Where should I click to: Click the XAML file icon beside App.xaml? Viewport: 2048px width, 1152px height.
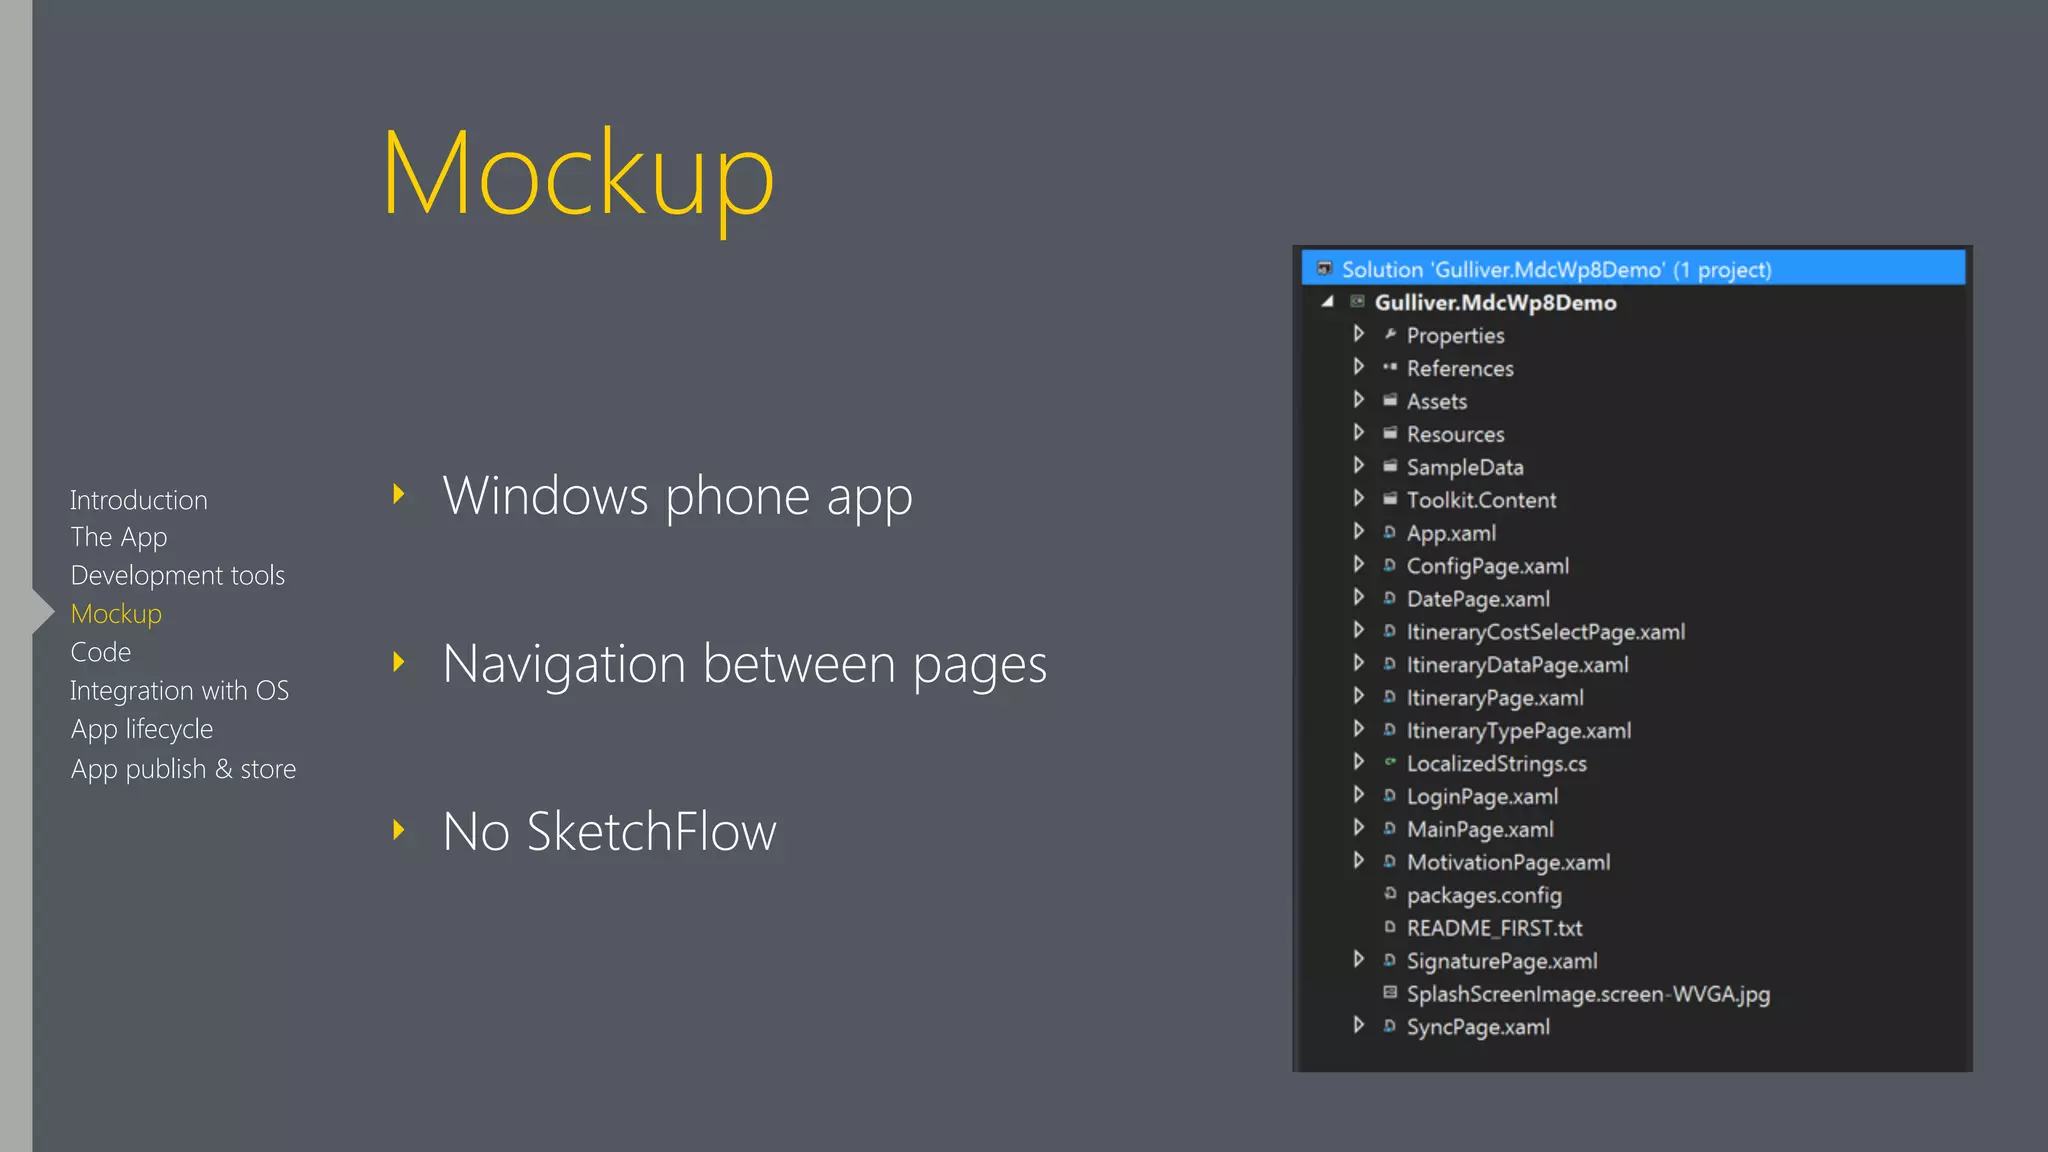(x=1390, y=532)
